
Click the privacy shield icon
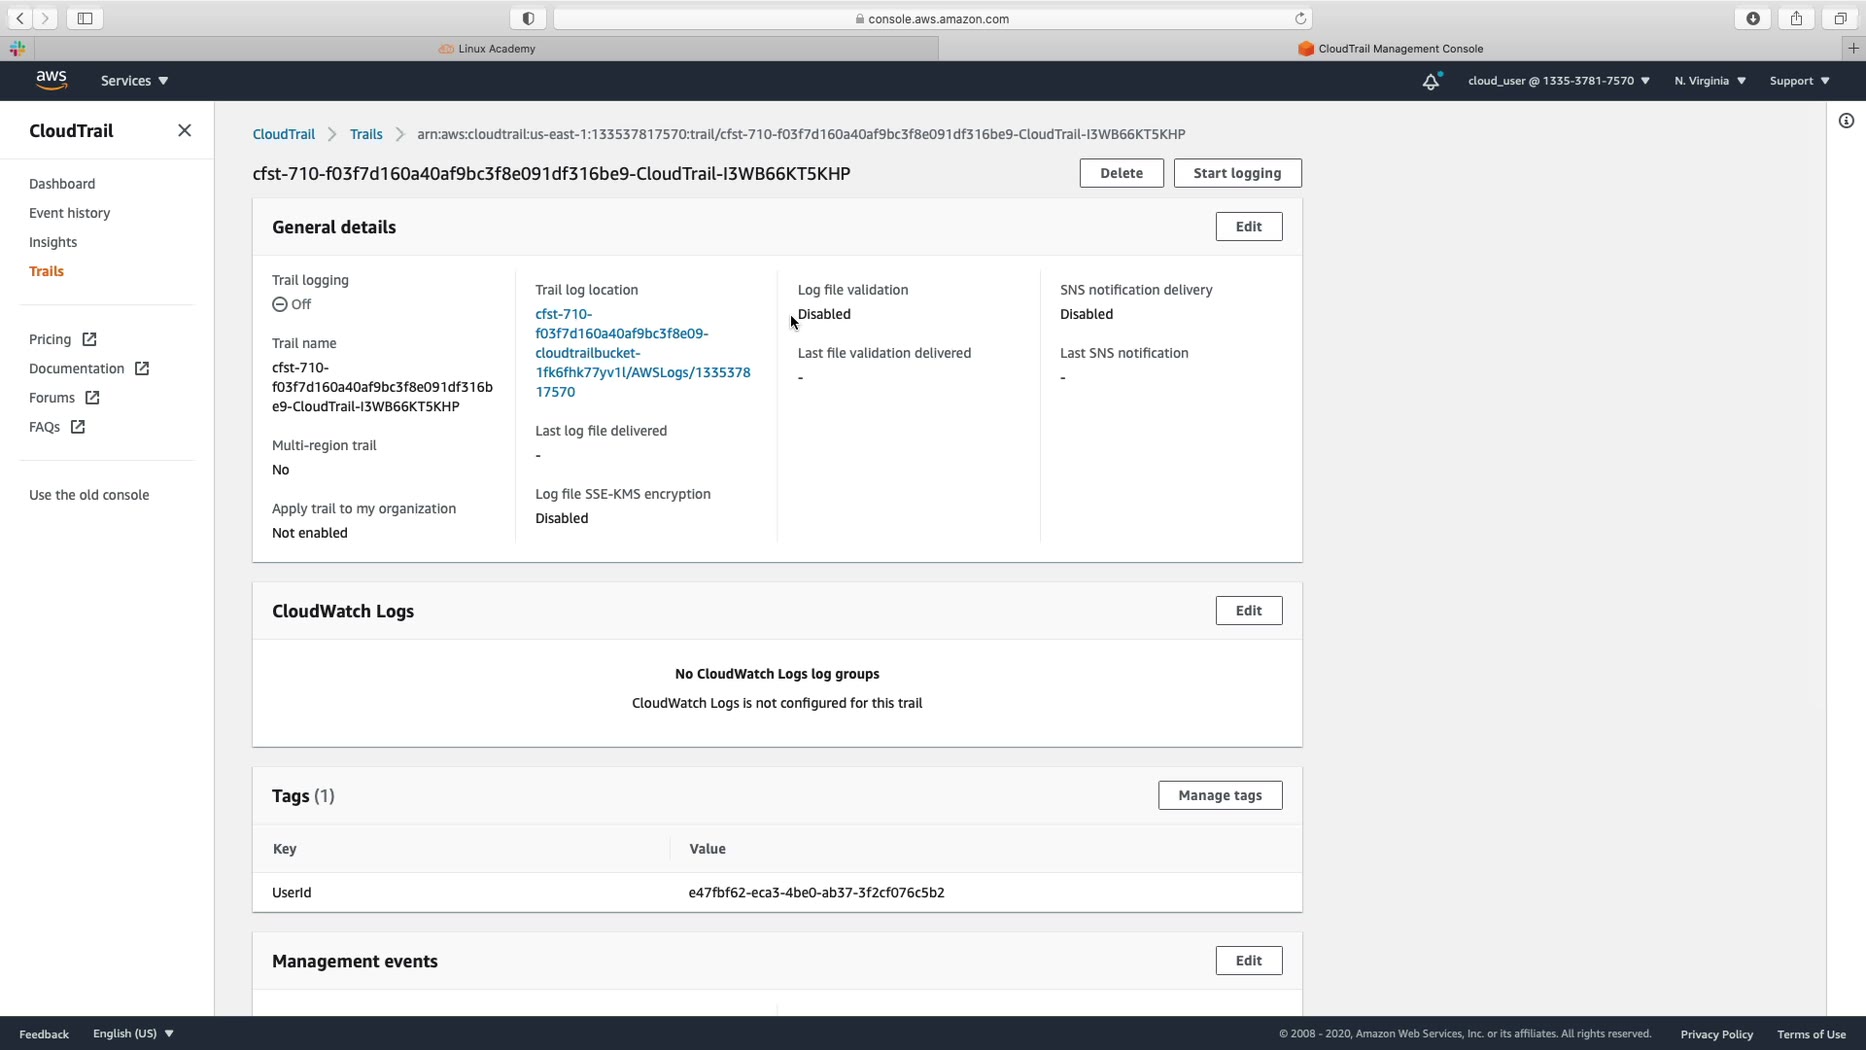pos(528,18)
